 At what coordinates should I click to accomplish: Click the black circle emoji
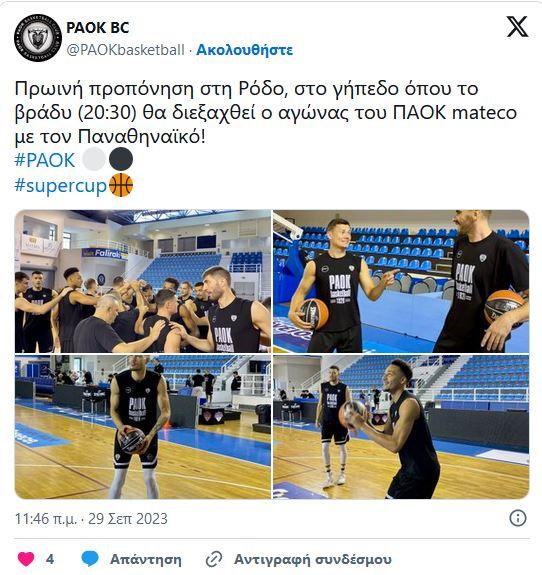[121, 159]
